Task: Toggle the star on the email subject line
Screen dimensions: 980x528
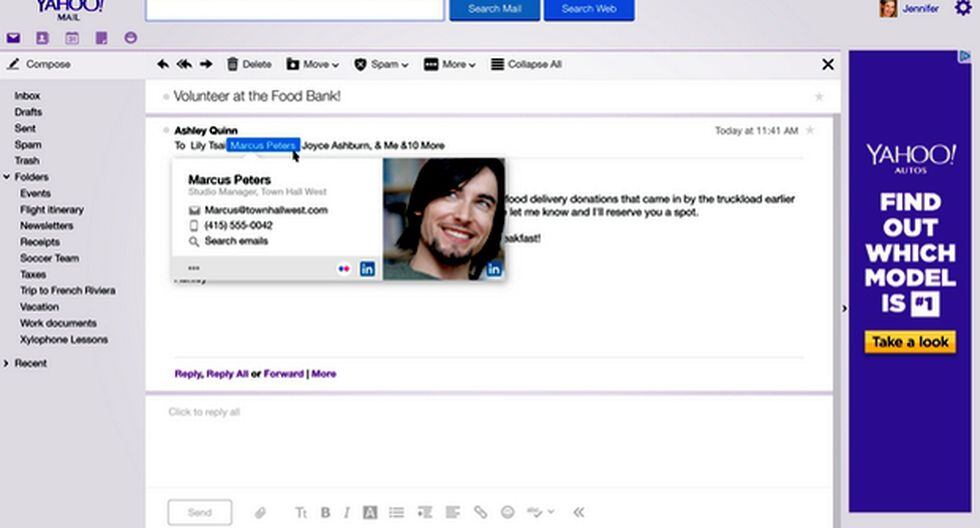Action: [819, 97]
